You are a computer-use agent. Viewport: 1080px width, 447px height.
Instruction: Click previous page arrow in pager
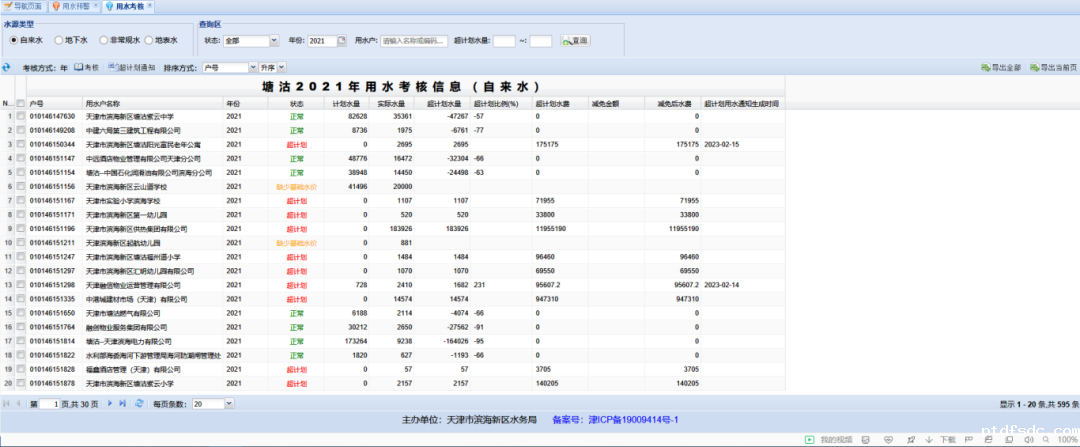coord(19,404)
